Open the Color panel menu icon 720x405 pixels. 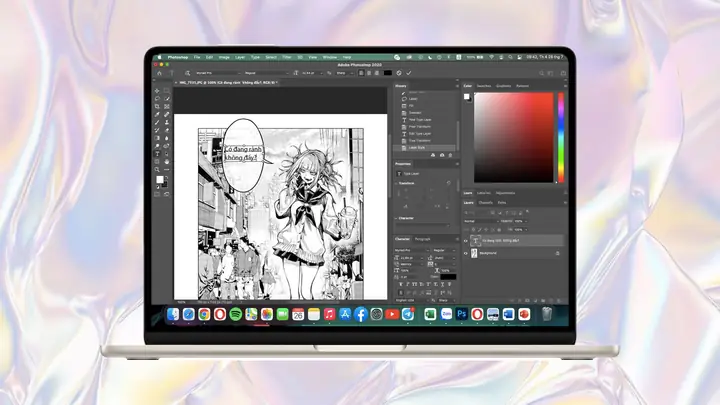click(565, 86)
